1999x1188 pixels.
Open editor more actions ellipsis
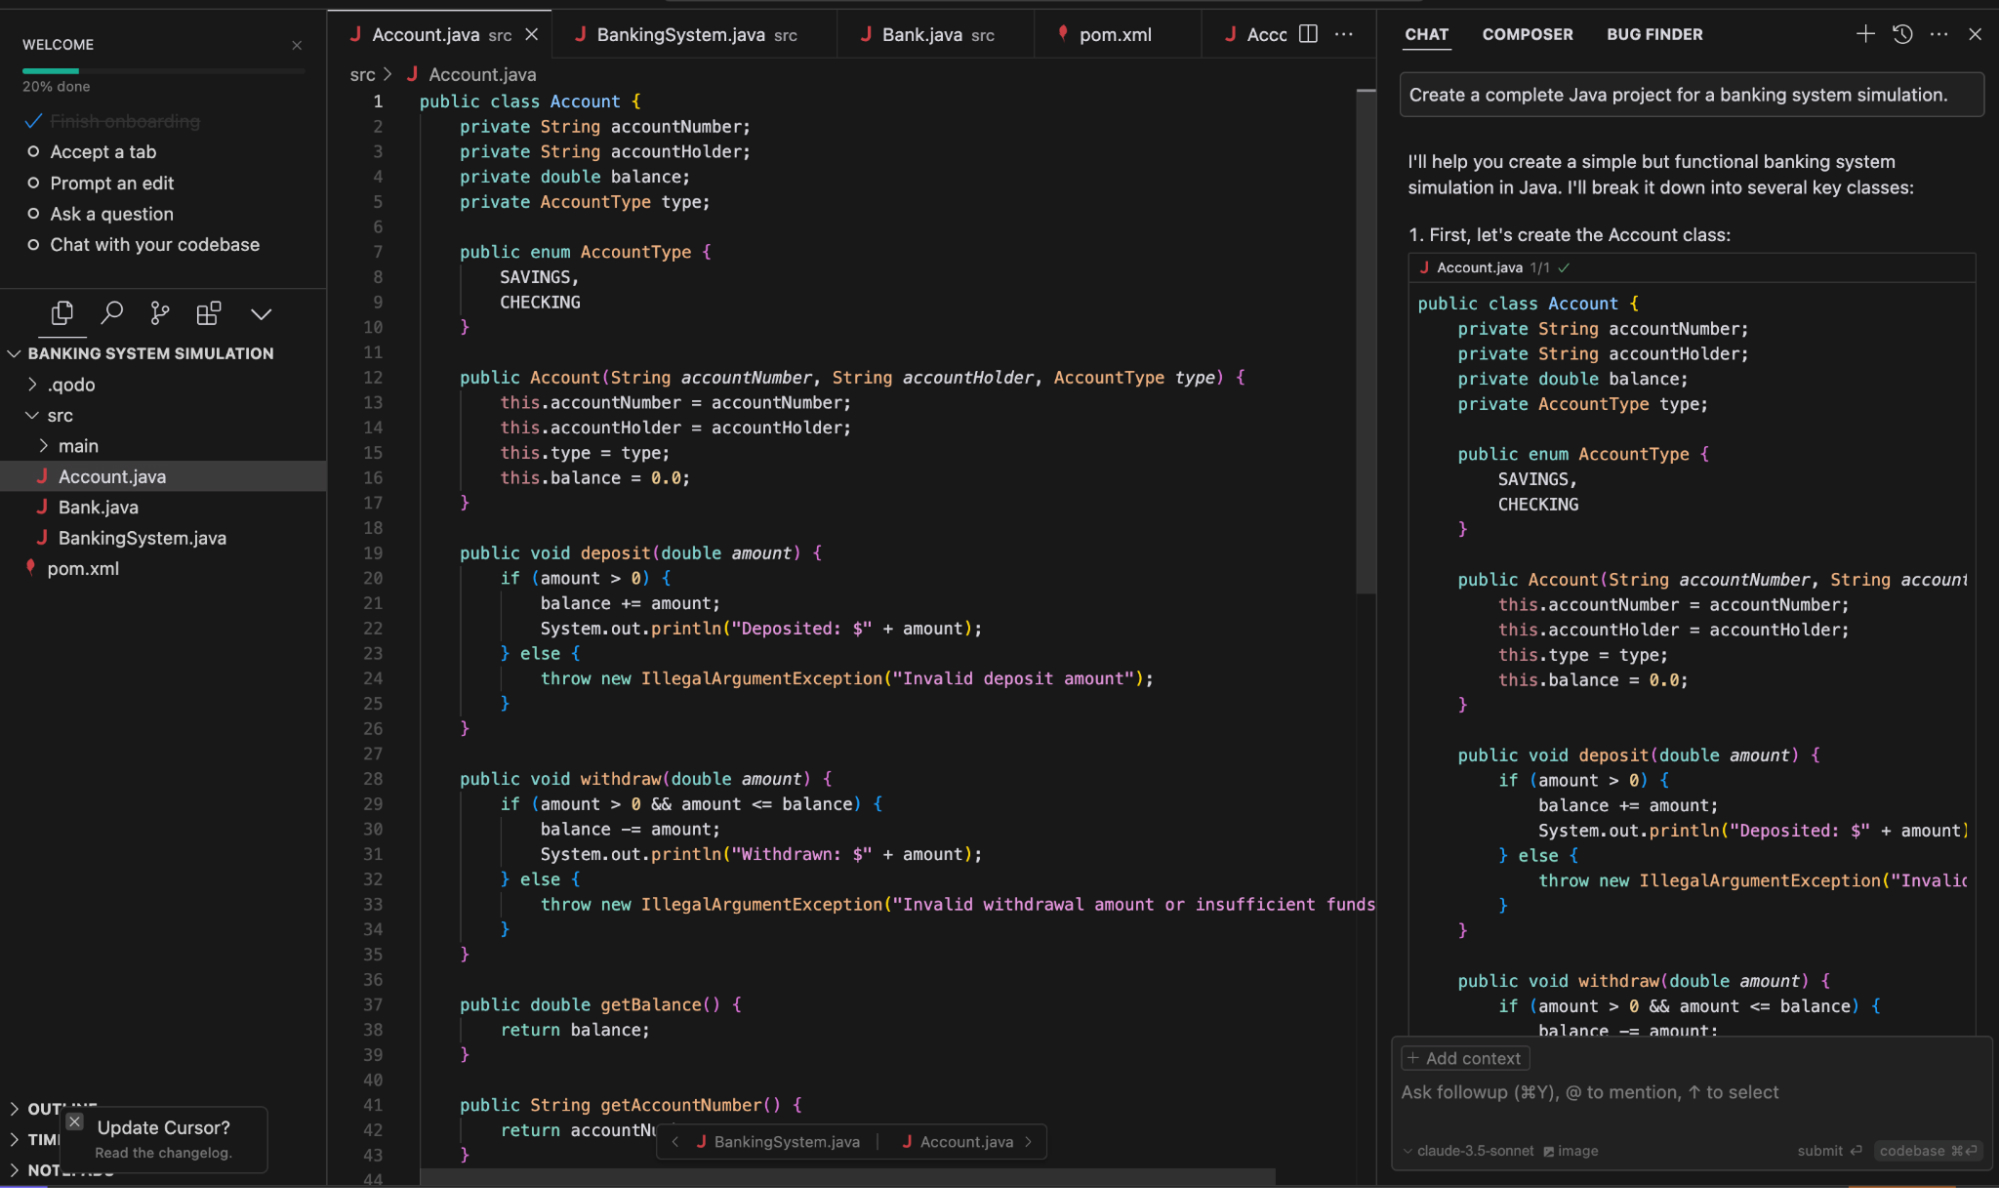coord(1344,34)
